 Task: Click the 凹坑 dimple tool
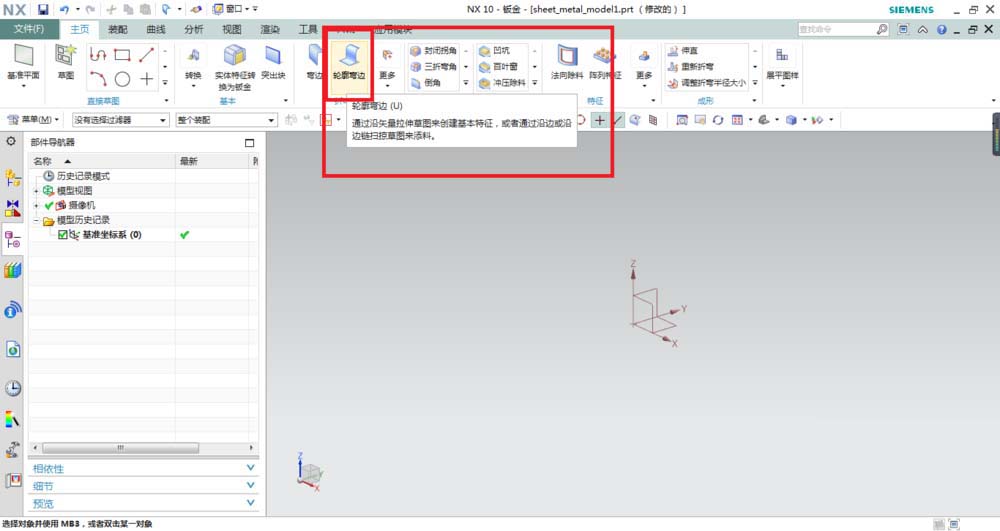click(495, 50)
